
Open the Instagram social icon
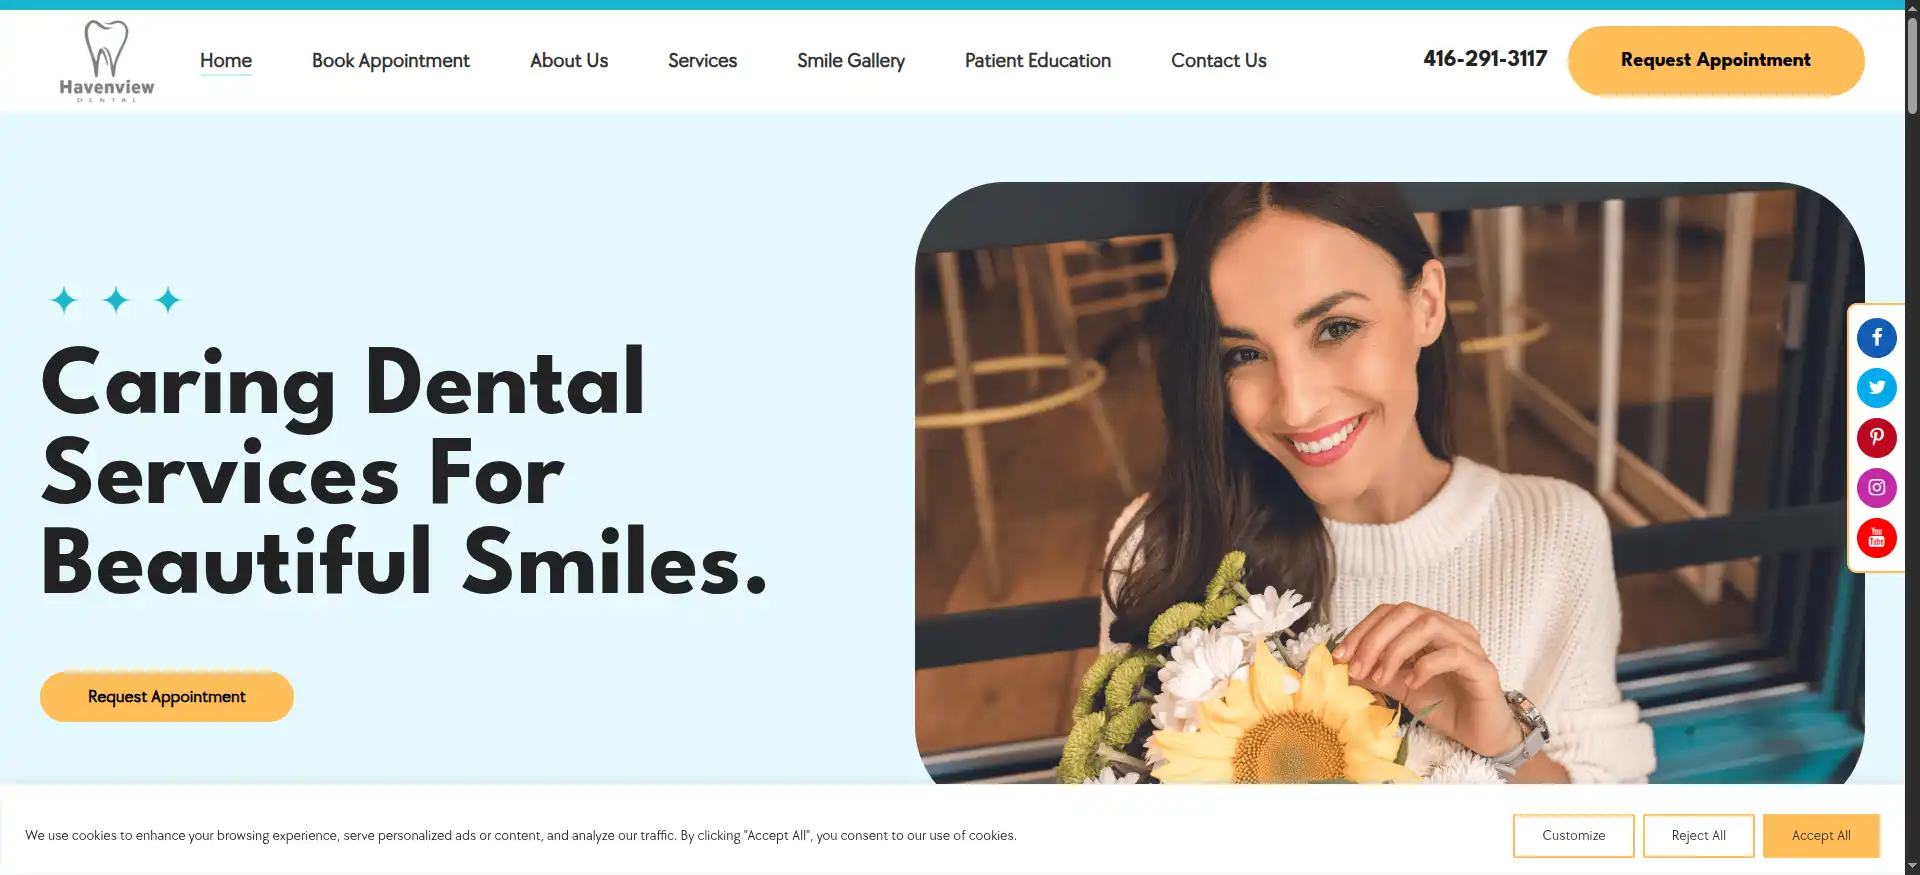pos(1876,488)
